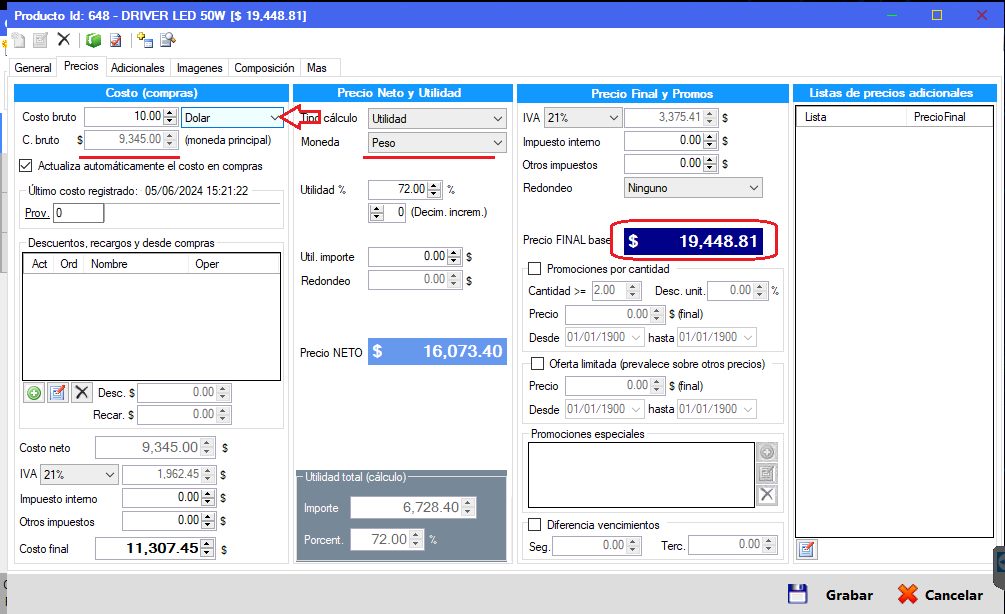Image resolution: width=1005 pixels, height=614 pixels.
Task: Click the add-window plus toolbar icon
Action: pos(145,40)
